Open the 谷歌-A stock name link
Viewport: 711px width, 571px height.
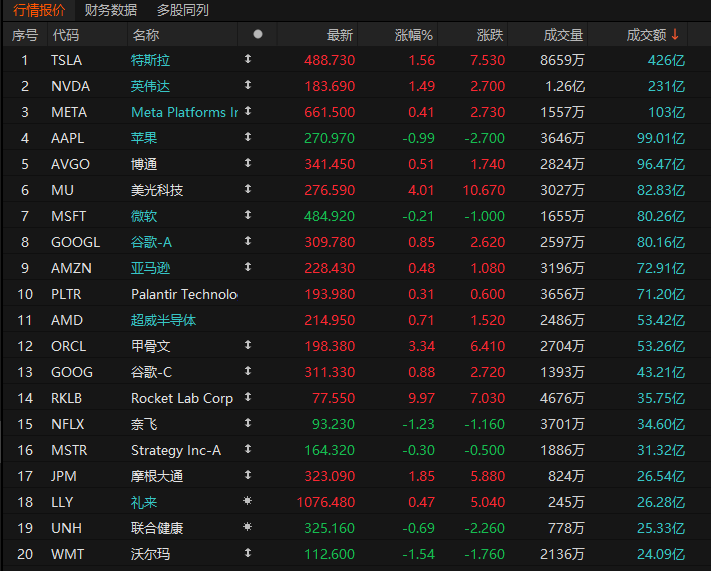pos(151,242)
